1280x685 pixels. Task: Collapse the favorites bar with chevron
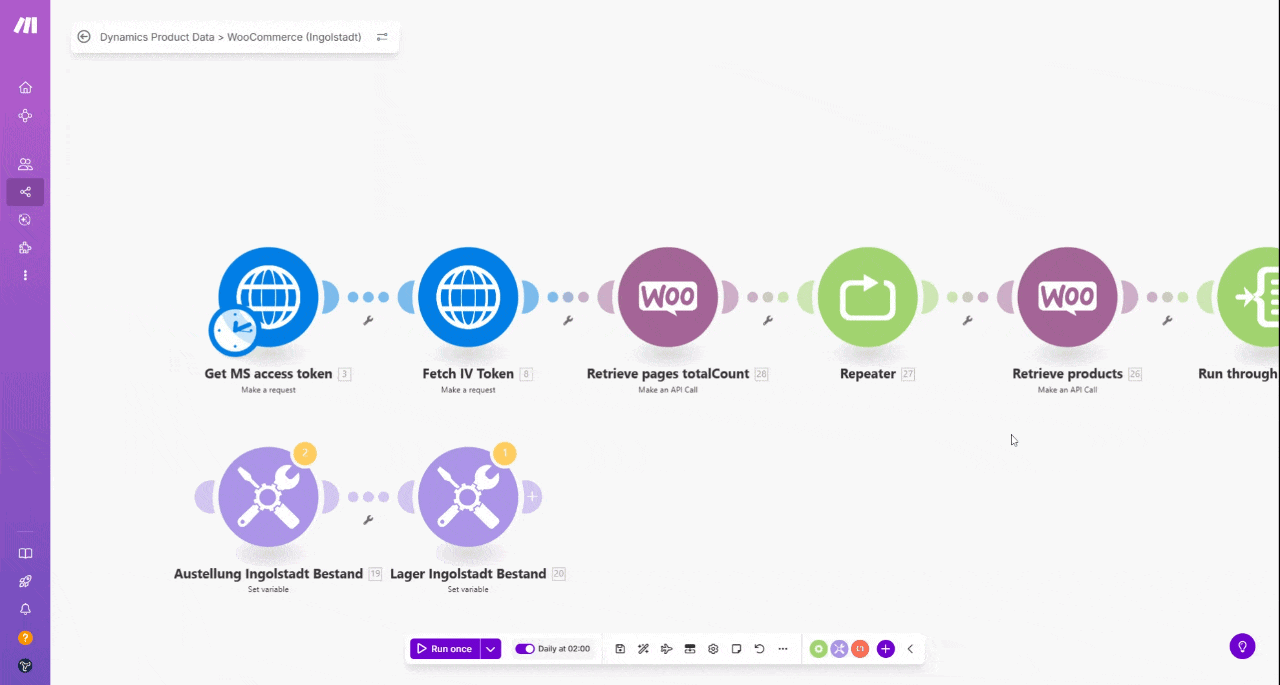910,649
